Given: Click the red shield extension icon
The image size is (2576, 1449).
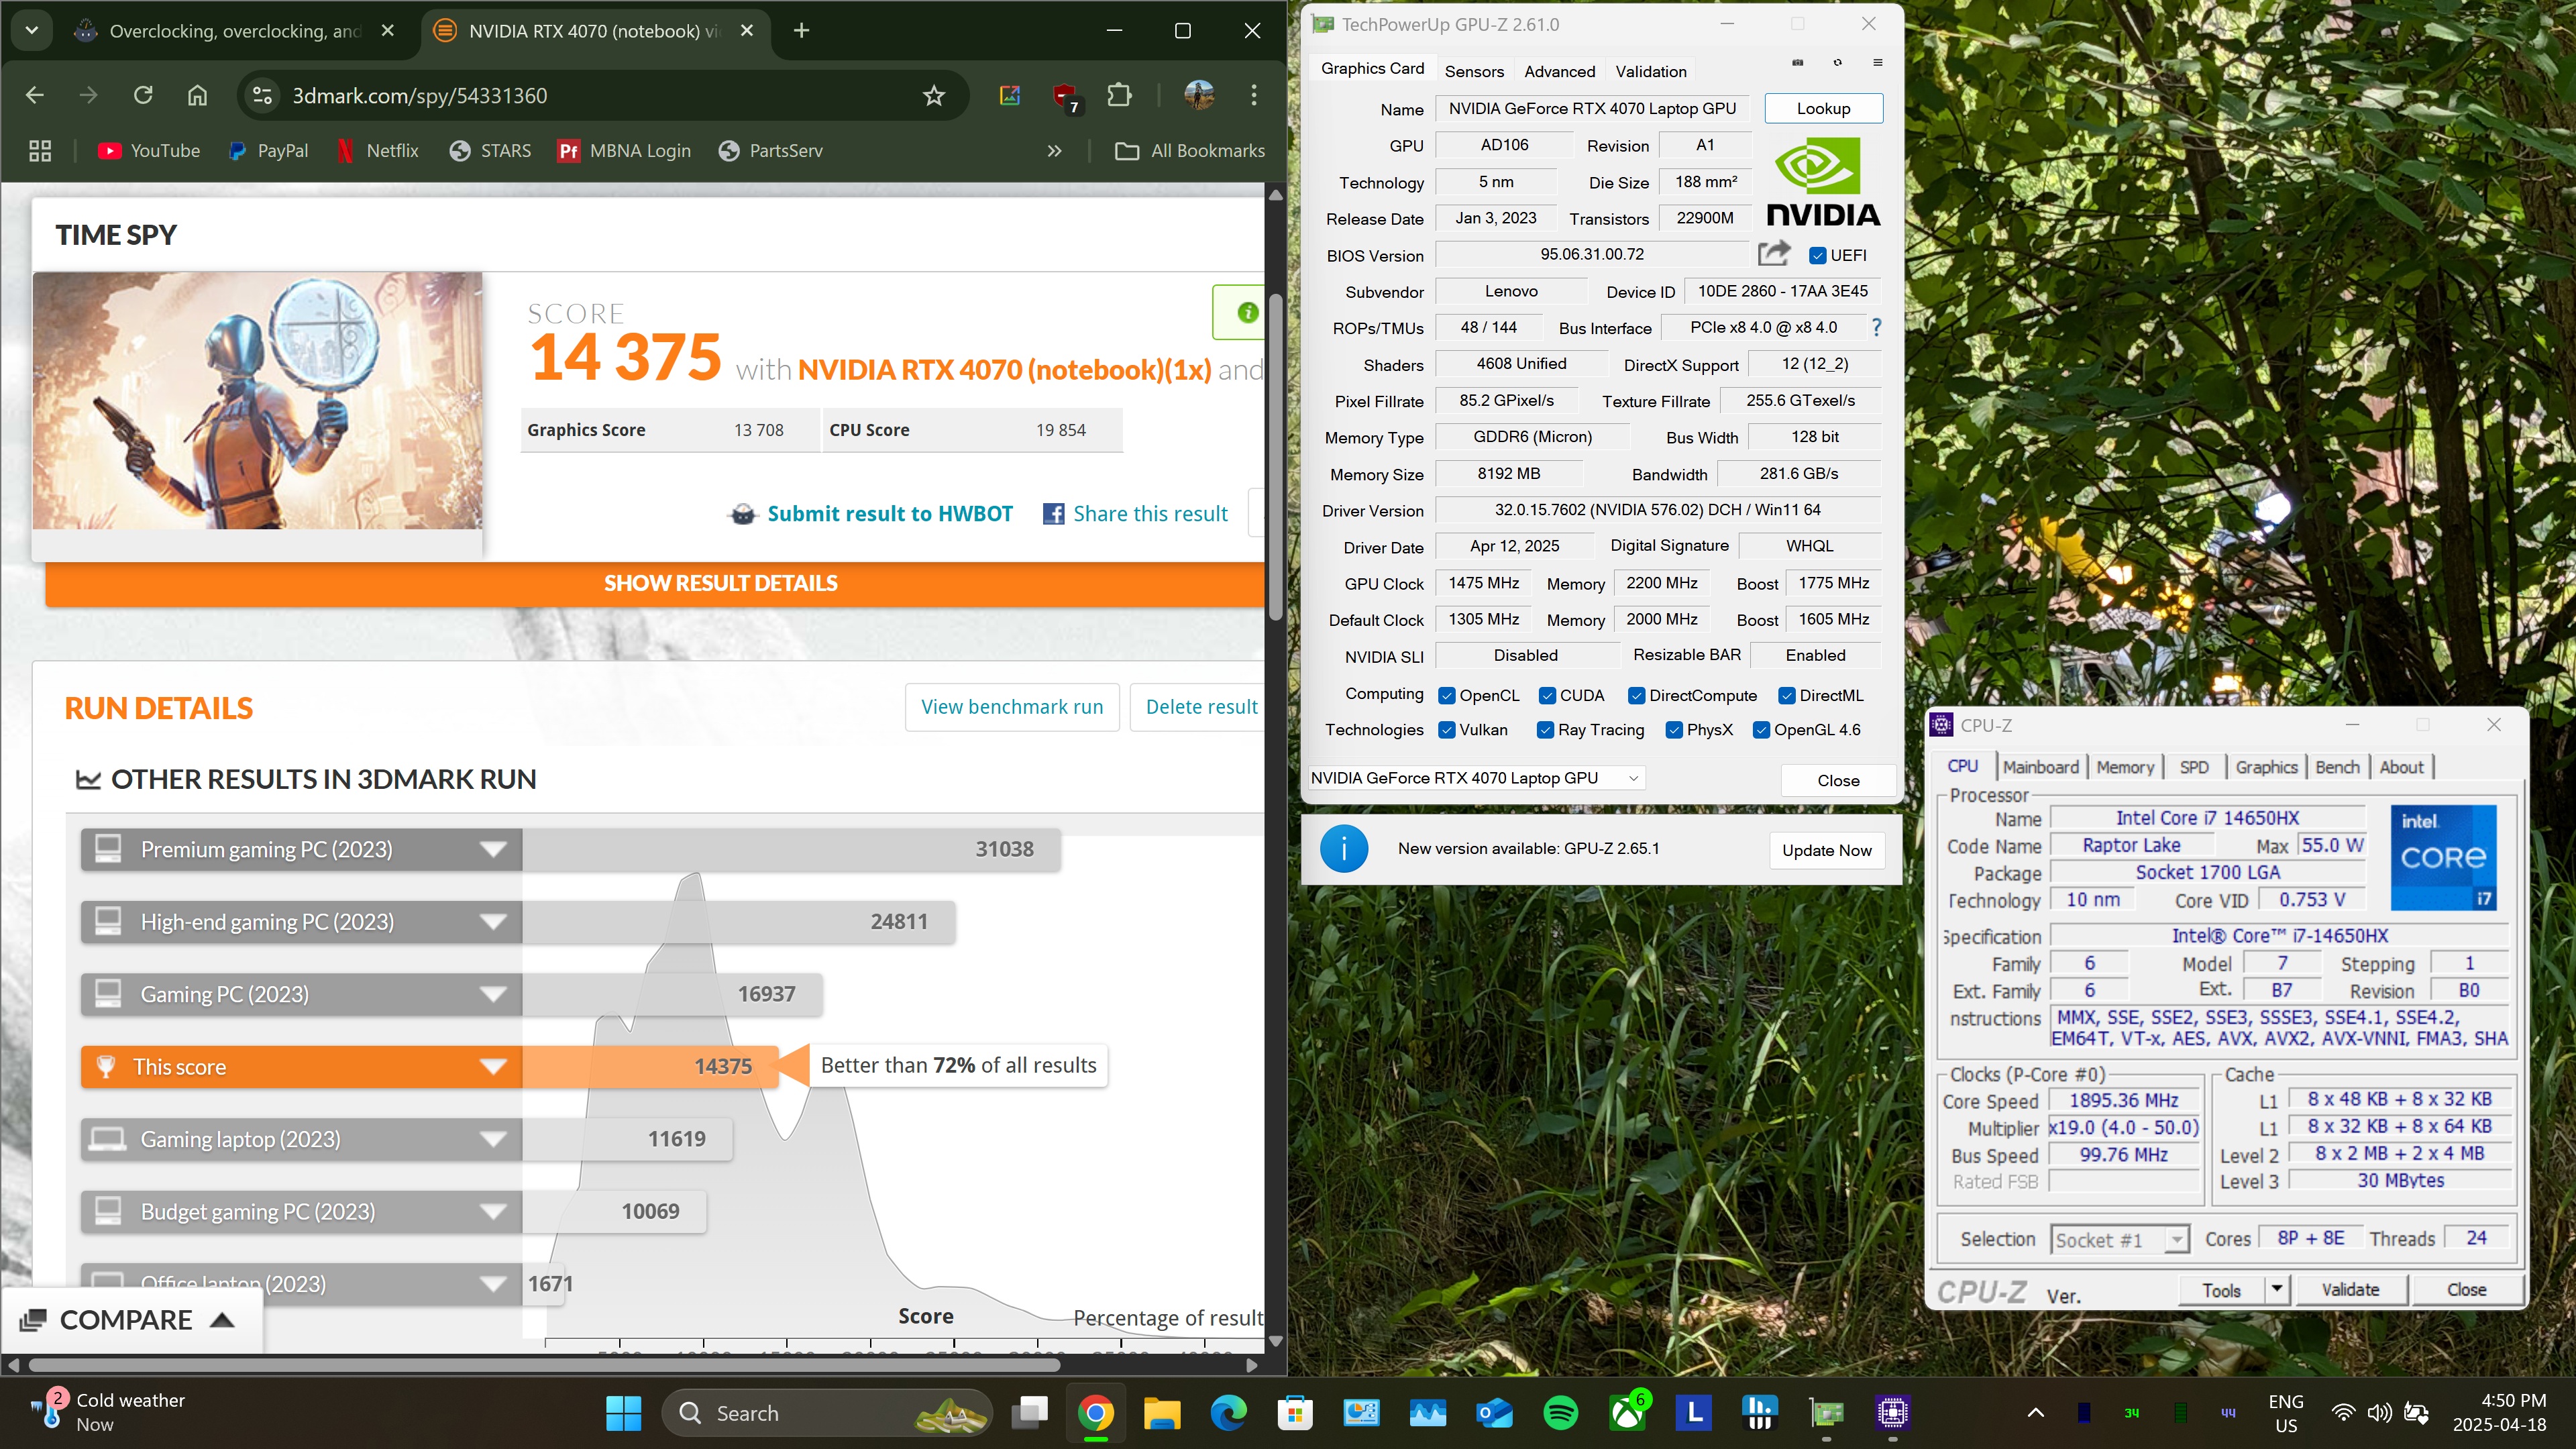Looking at the screenshot, I should (1065, 96).
